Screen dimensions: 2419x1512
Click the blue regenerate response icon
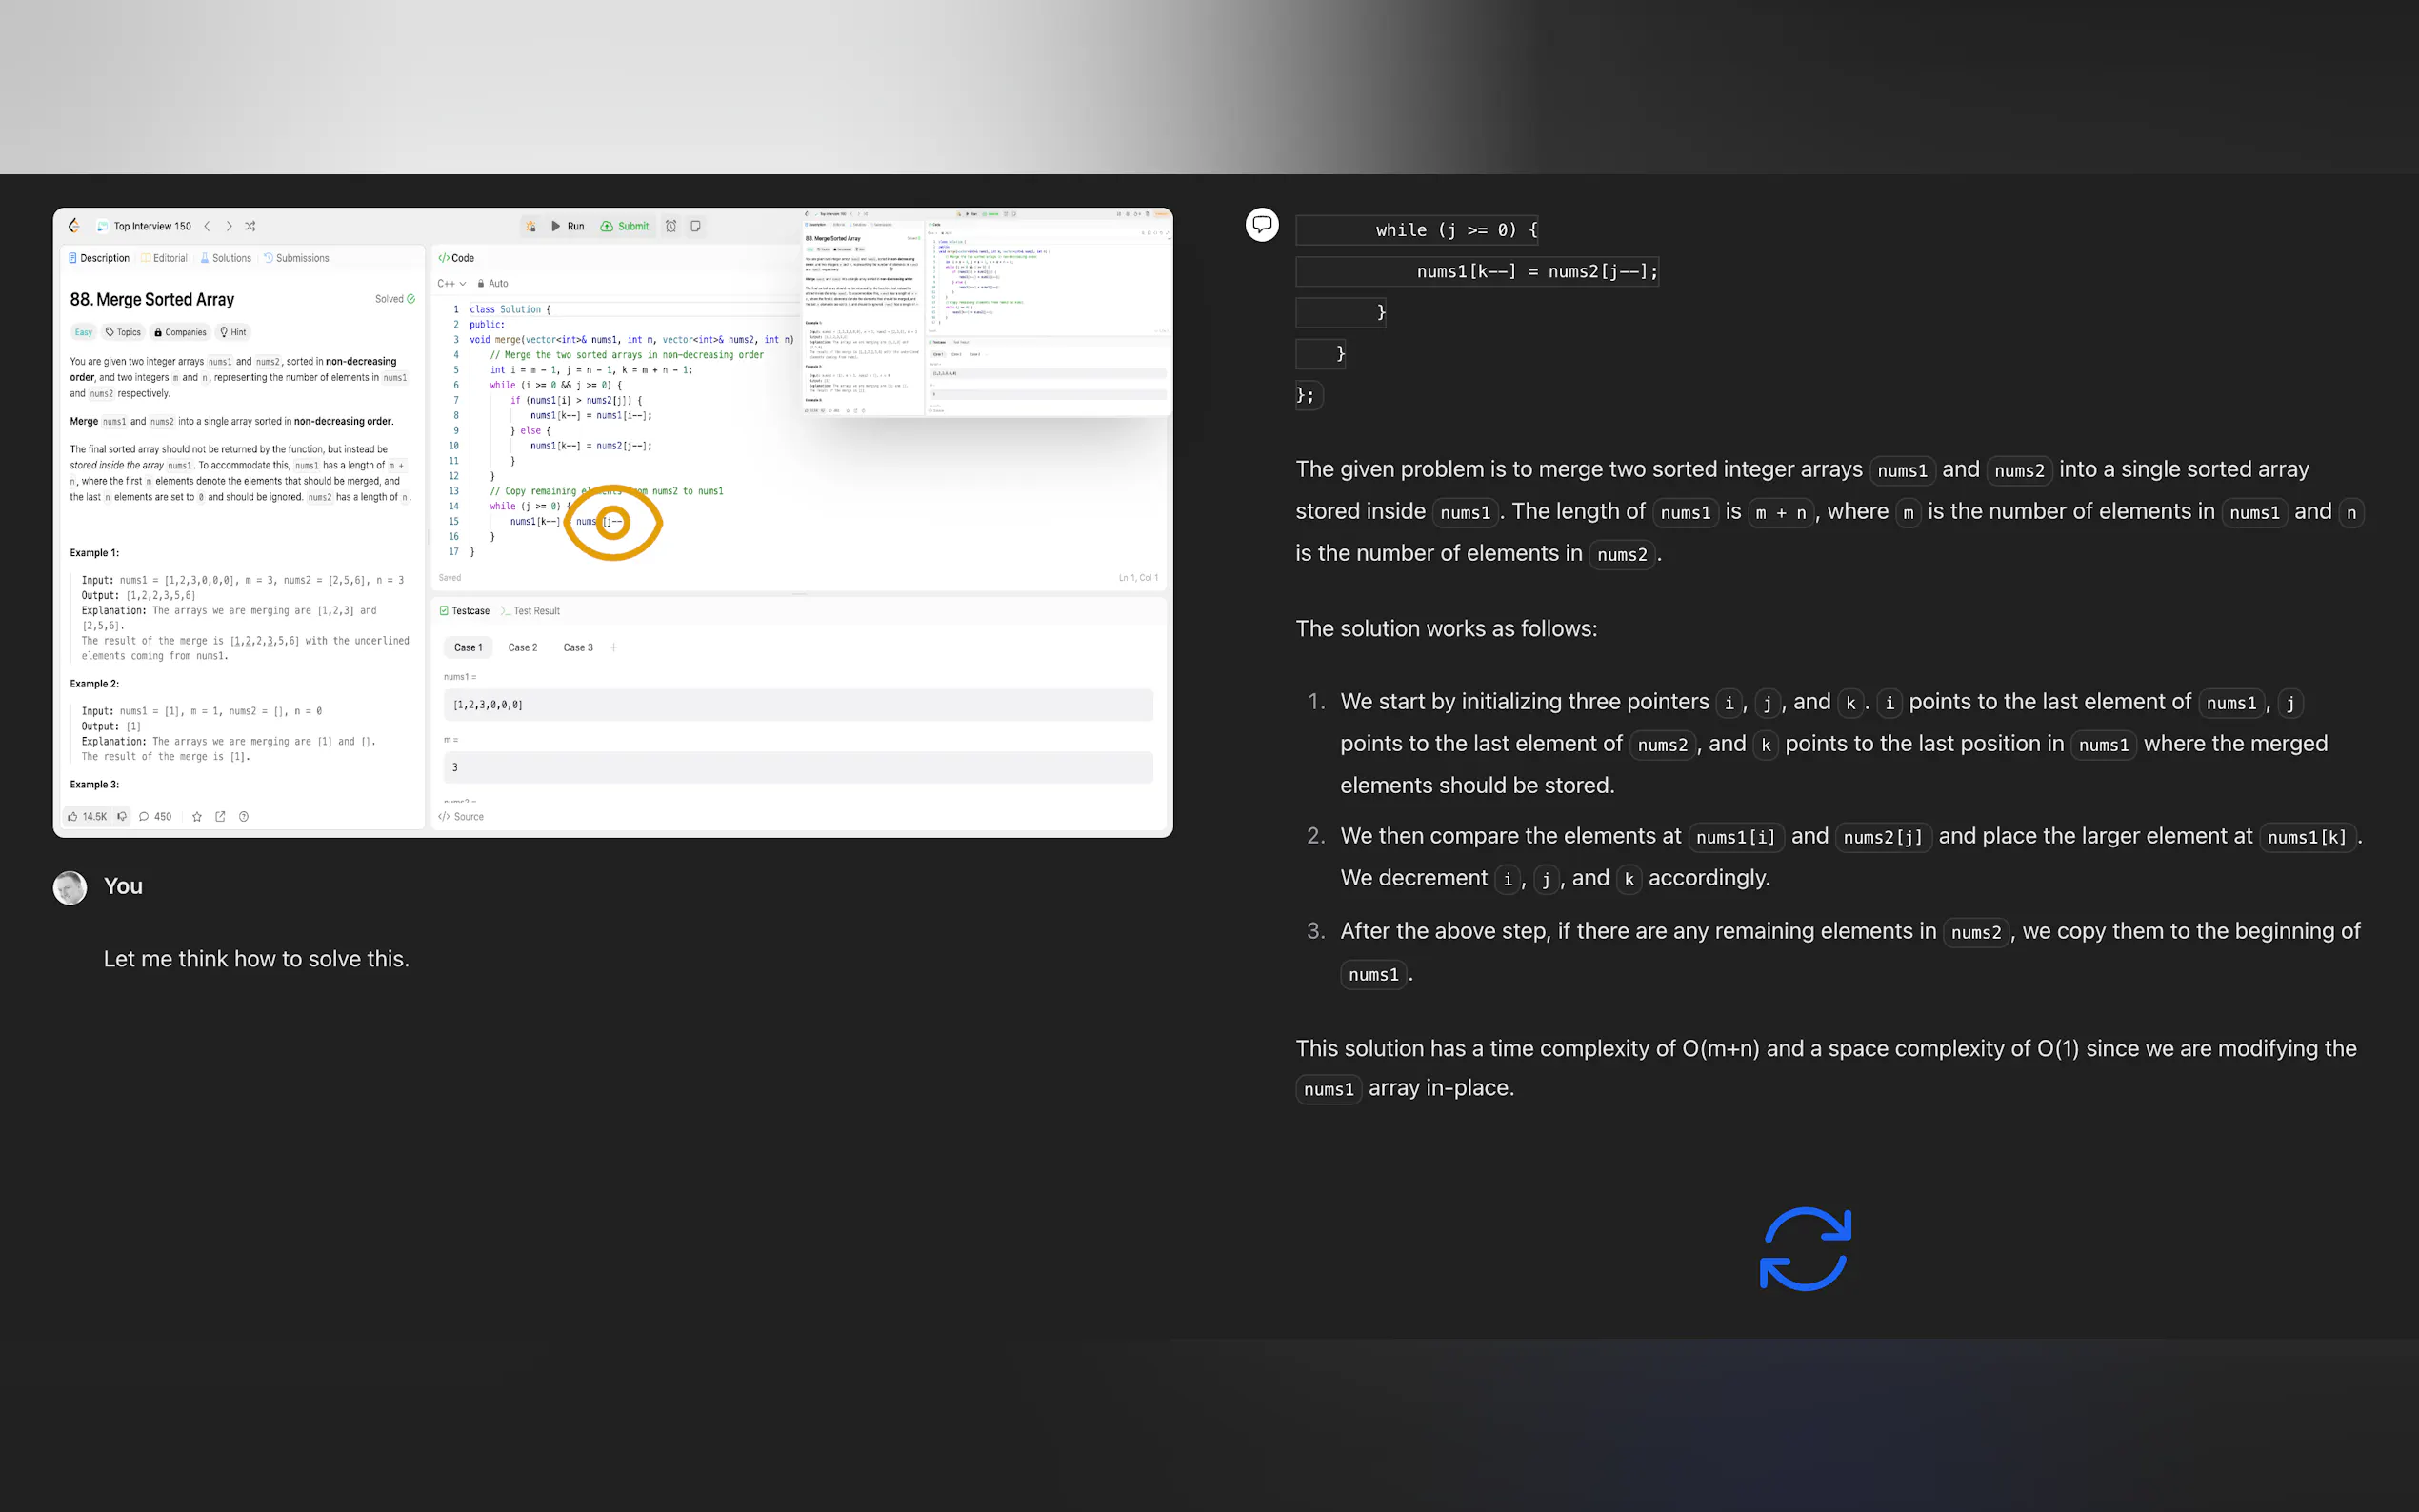pyautogui.click(x=1805, y=1249)
